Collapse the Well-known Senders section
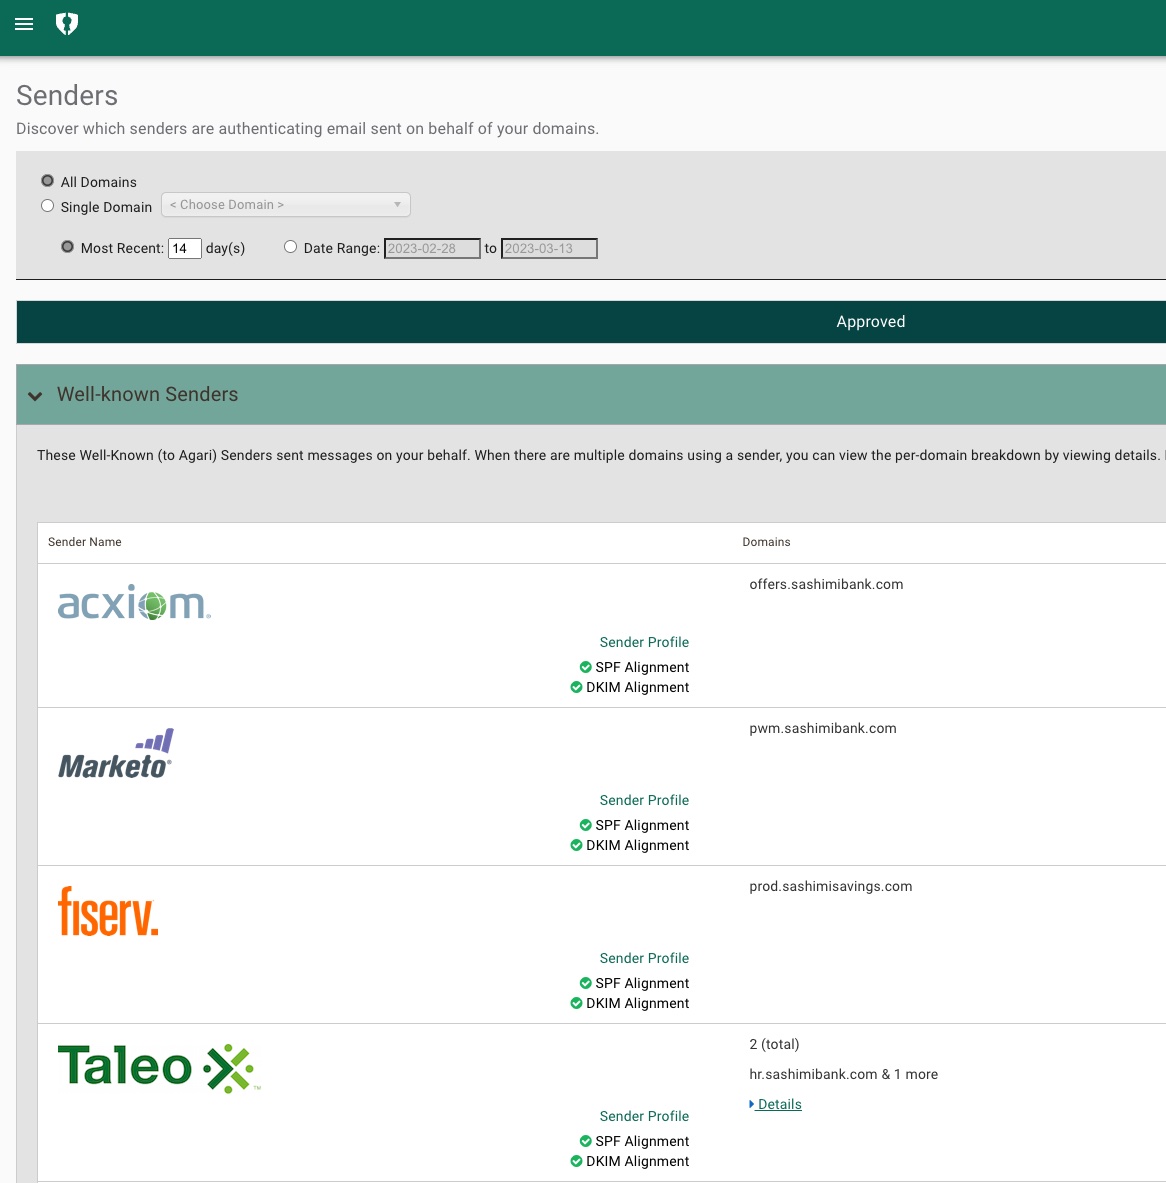The height and width of the screenshot is (1183, 1166). point(35,396)
